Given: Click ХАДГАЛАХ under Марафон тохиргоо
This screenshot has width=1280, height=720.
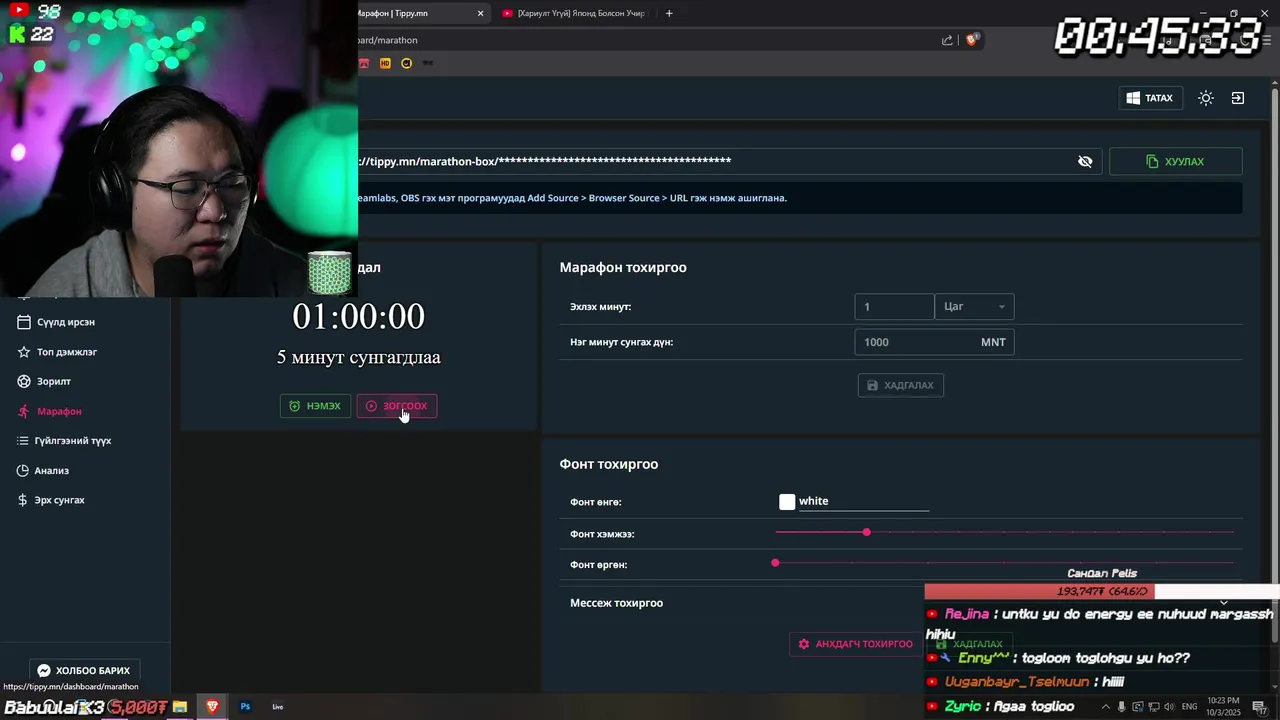Looking at the screenshot, I should pyautogui.click(x=901, y=385).
